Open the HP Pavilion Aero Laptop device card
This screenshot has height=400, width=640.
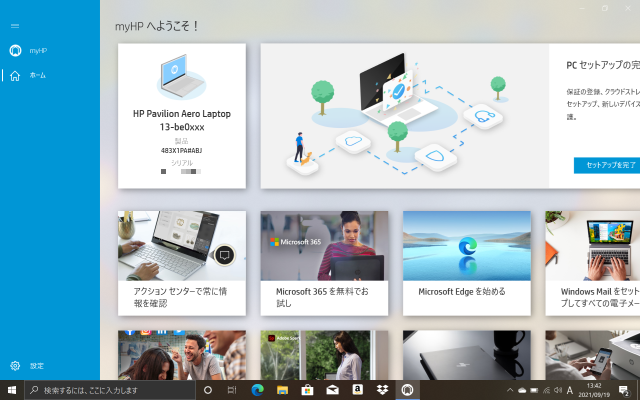[x=182, y=116]
